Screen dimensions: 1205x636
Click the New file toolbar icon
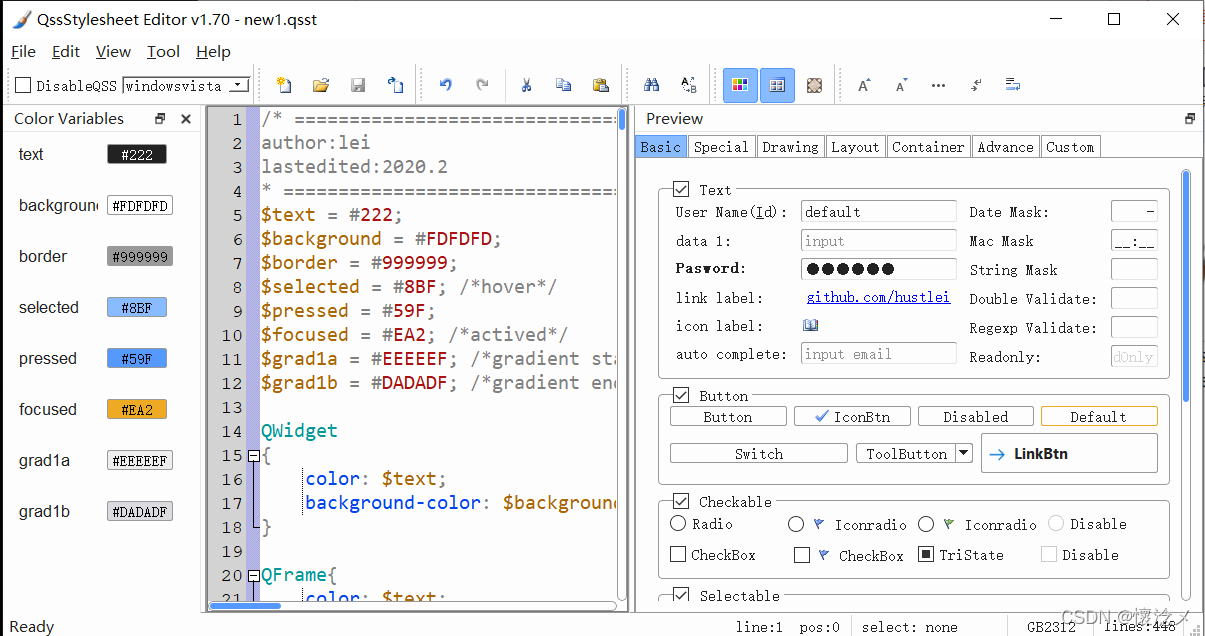(284, 86)
